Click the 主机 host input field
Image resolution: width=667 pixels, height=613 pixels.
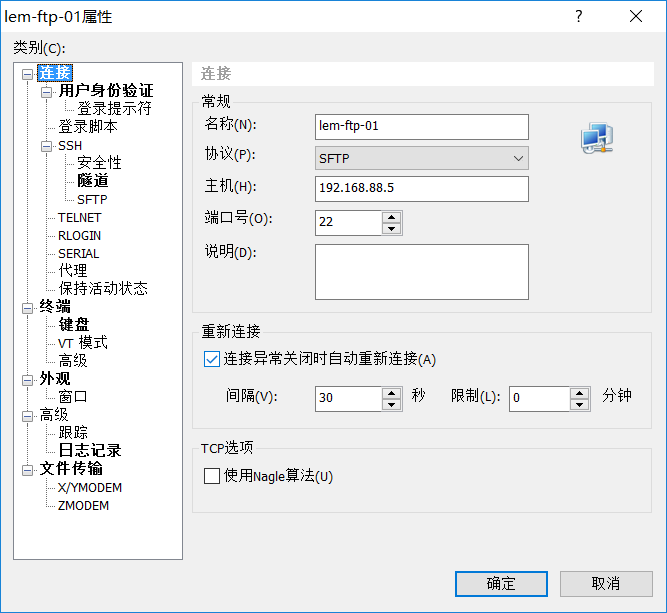click(422, 189)
